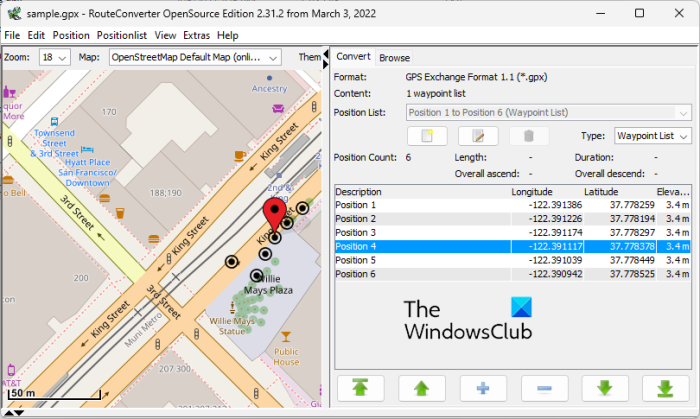Open the Extras menu

(x=199, y=35)
